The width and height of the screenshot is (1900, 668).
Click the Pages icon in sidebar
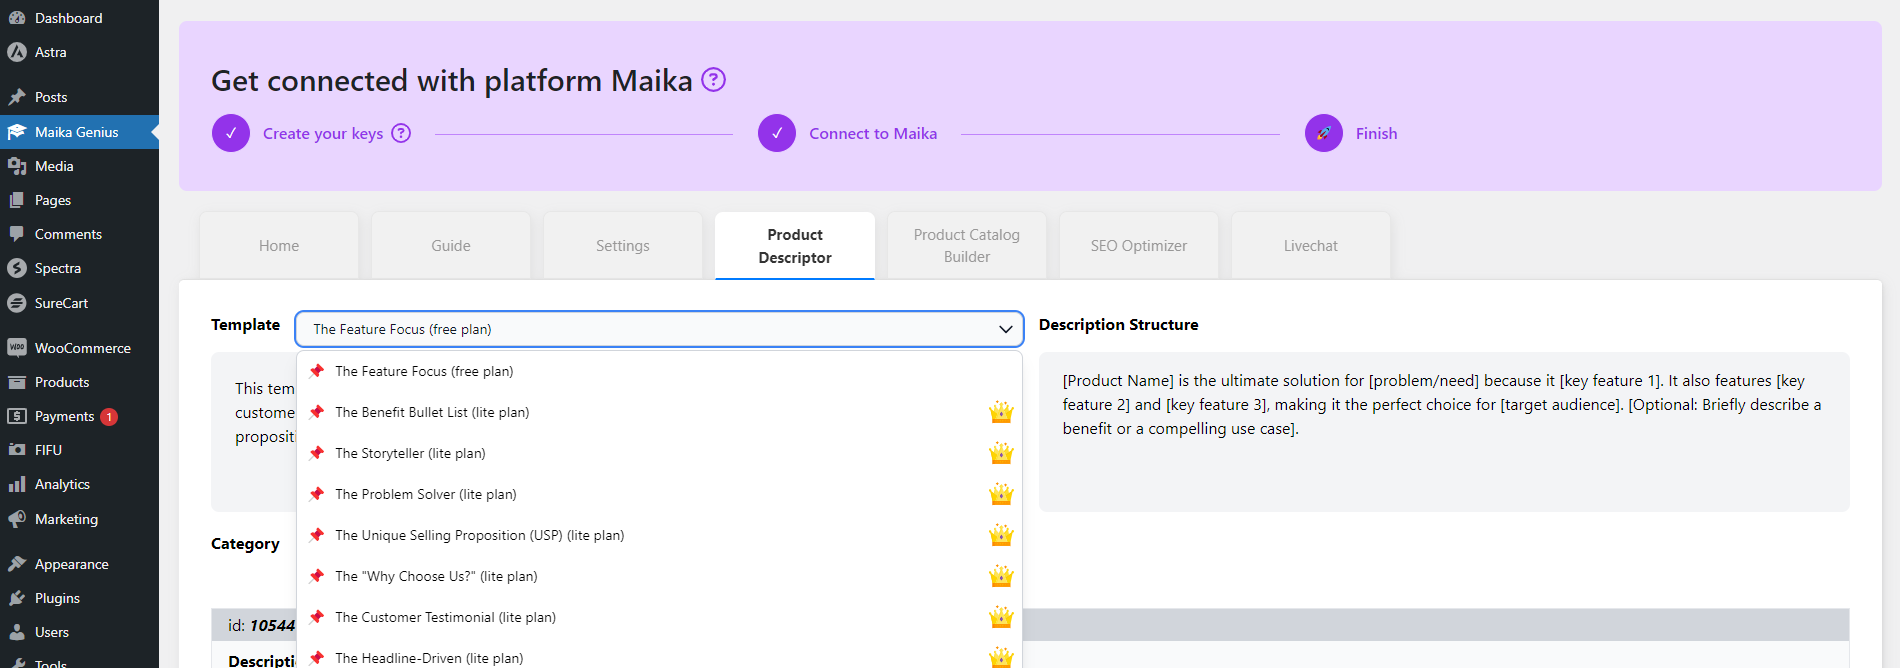[x=17, y=200]
